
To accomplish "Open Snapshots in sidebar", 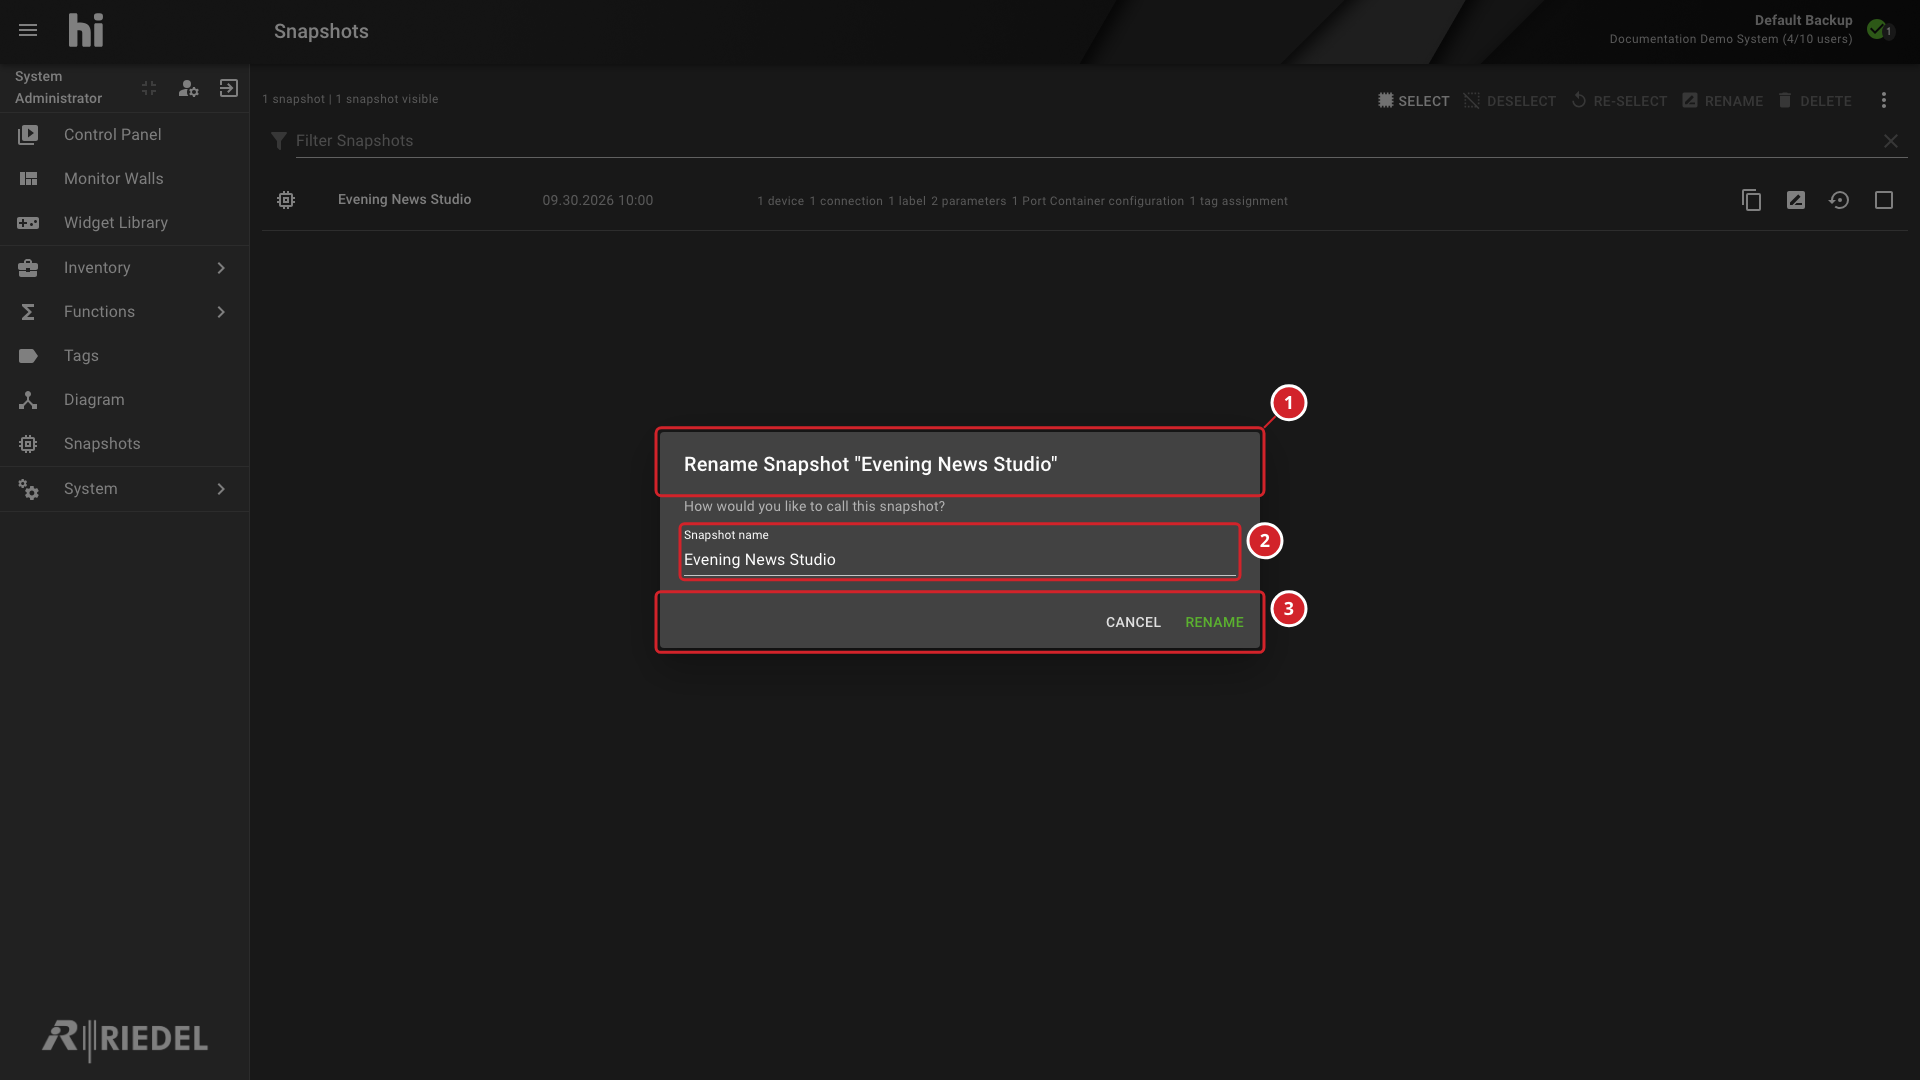I will pos(125,443).
